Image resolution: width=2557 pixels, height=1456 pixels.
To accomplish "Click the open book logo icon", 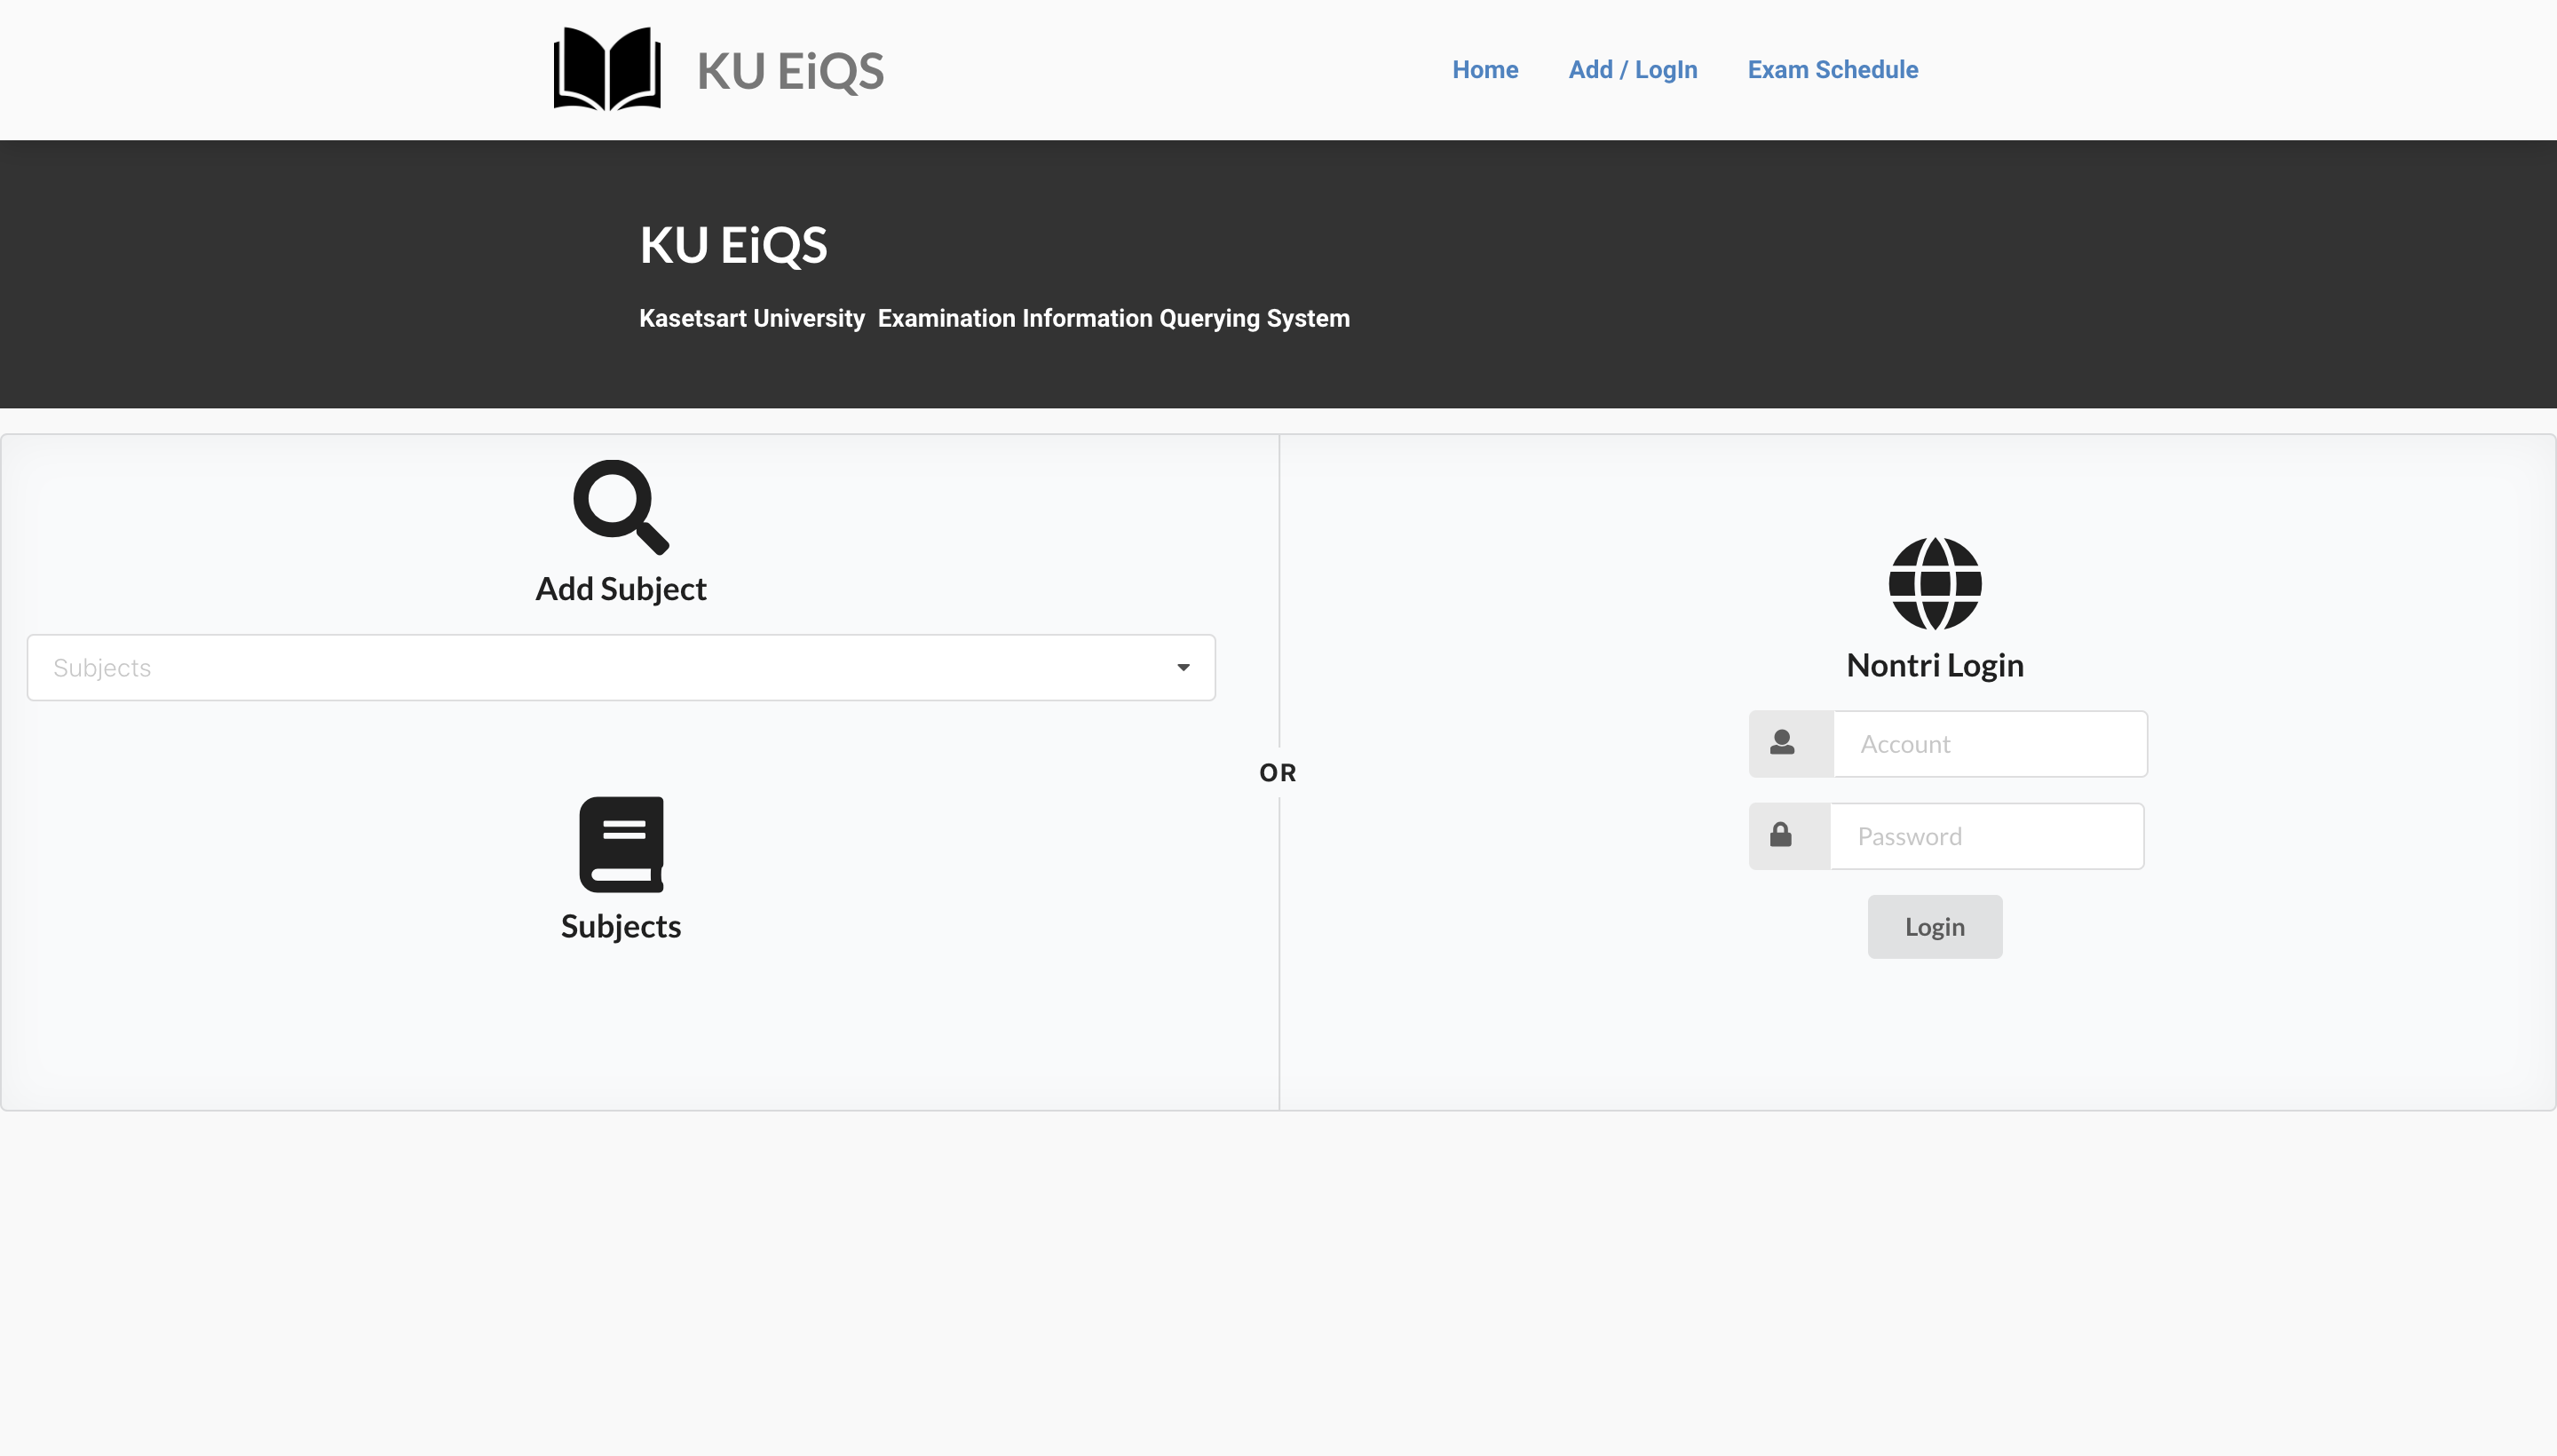I will (x=607, y=69).
